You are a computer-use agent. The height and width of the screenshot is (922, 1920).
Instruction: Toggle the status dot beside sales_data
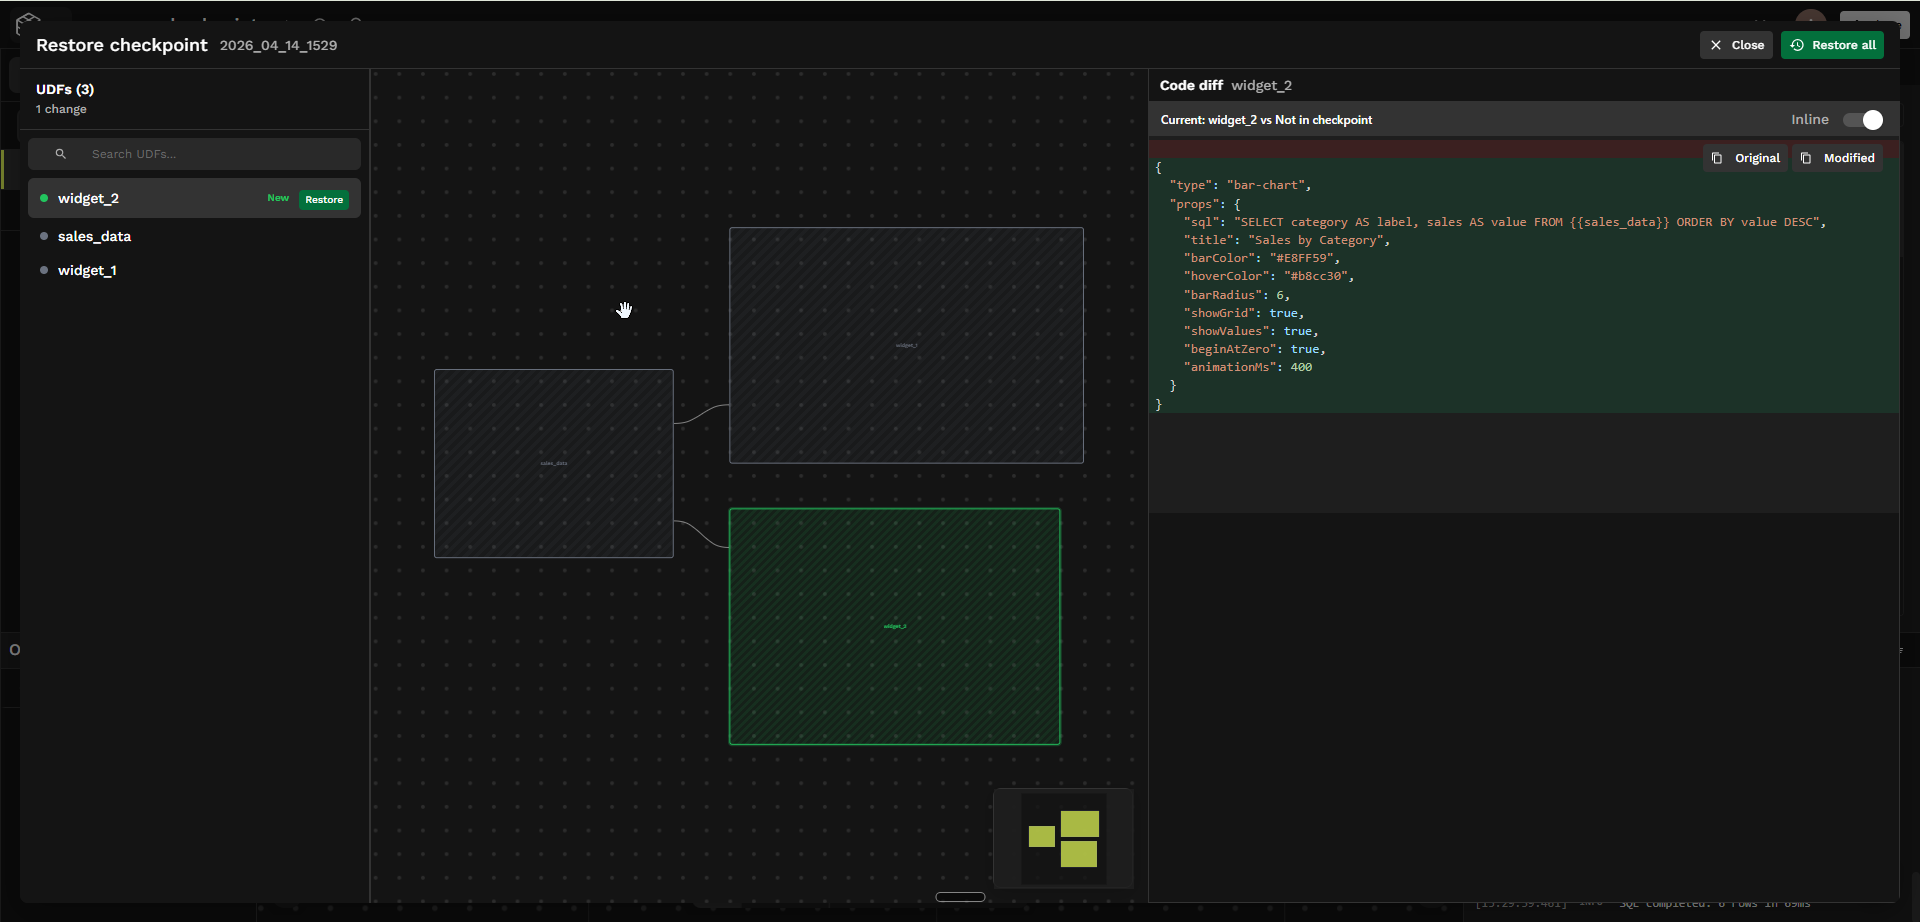coord(43,236)
